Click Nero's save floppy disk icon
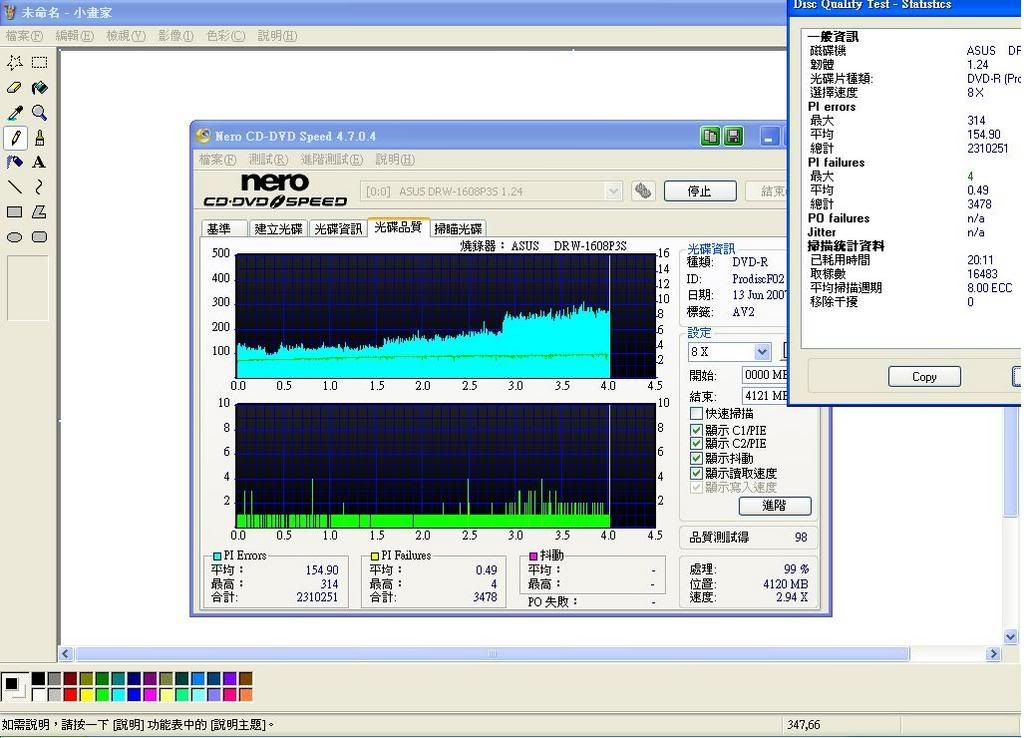 733,136
